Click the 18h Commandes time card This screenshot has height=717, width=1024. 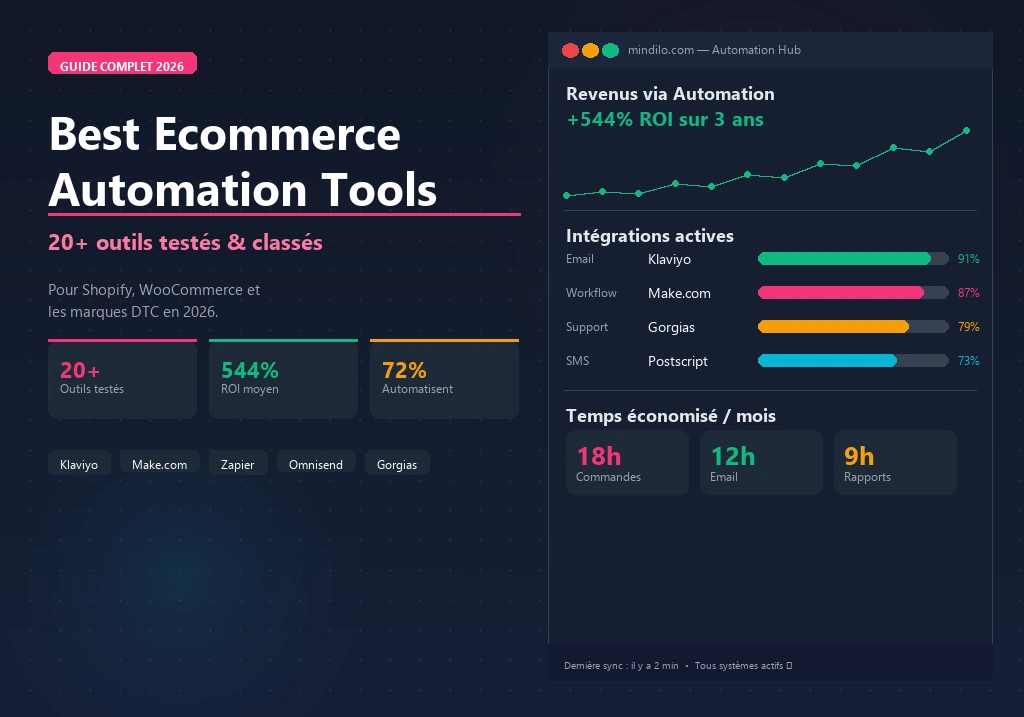pyautogui.click(x=627, y=462)
